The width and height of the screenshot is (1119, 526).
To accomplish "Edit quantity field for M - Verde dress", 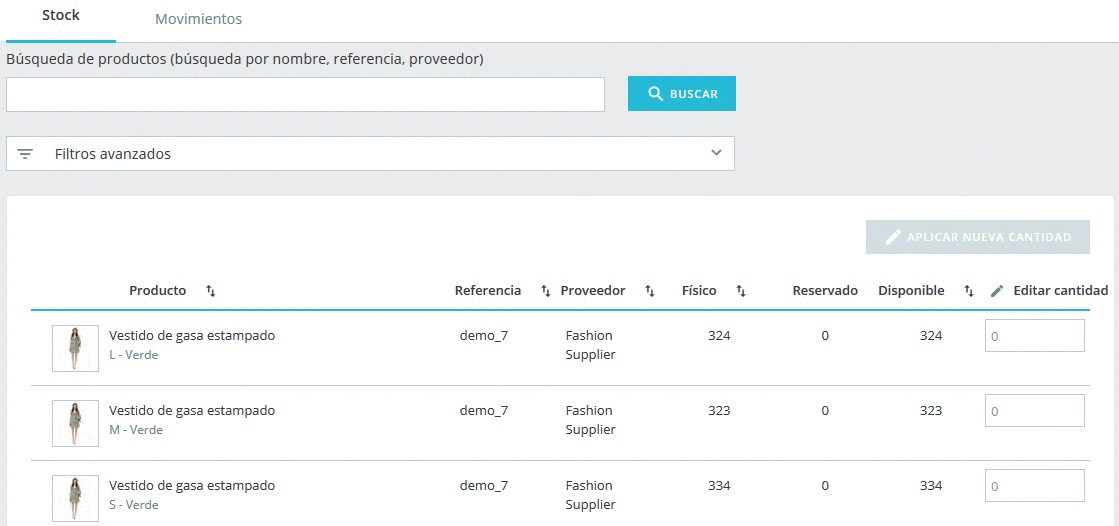I will [1035, 411].
